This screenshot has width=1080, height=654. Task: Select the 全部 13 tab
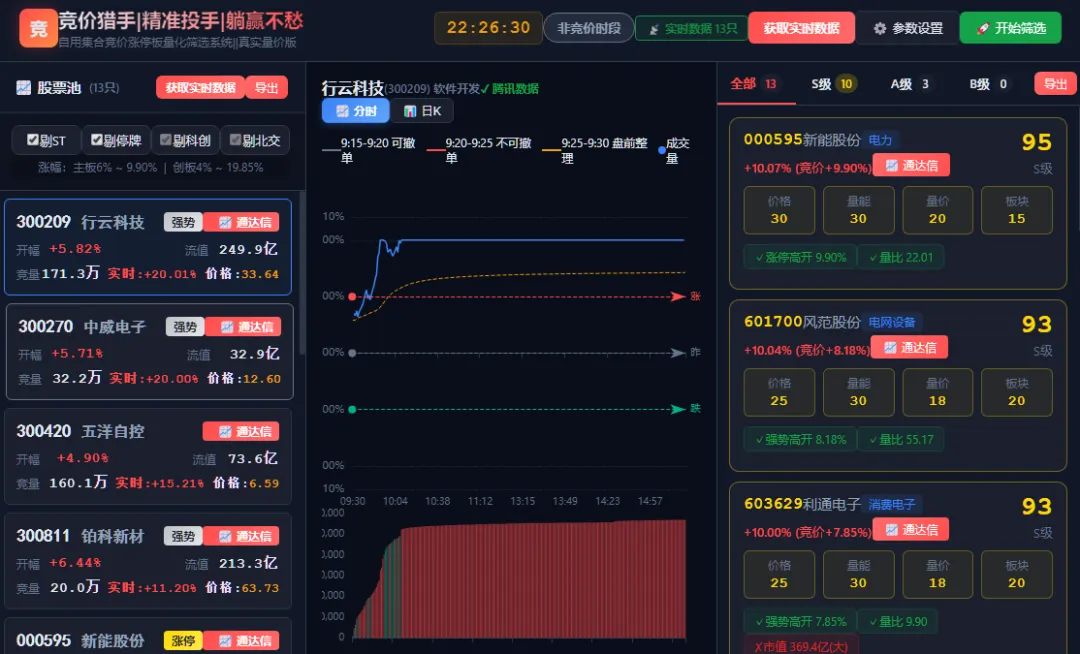(x=754, y=84)
